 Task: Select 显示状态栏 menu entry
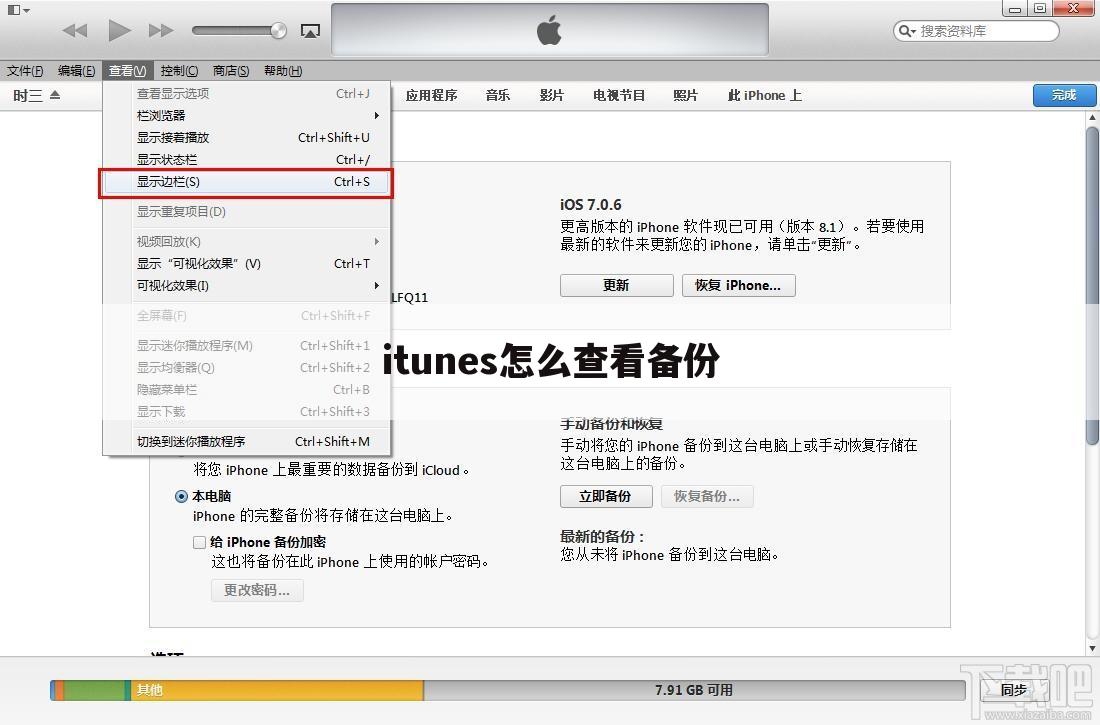coord(247,159)
